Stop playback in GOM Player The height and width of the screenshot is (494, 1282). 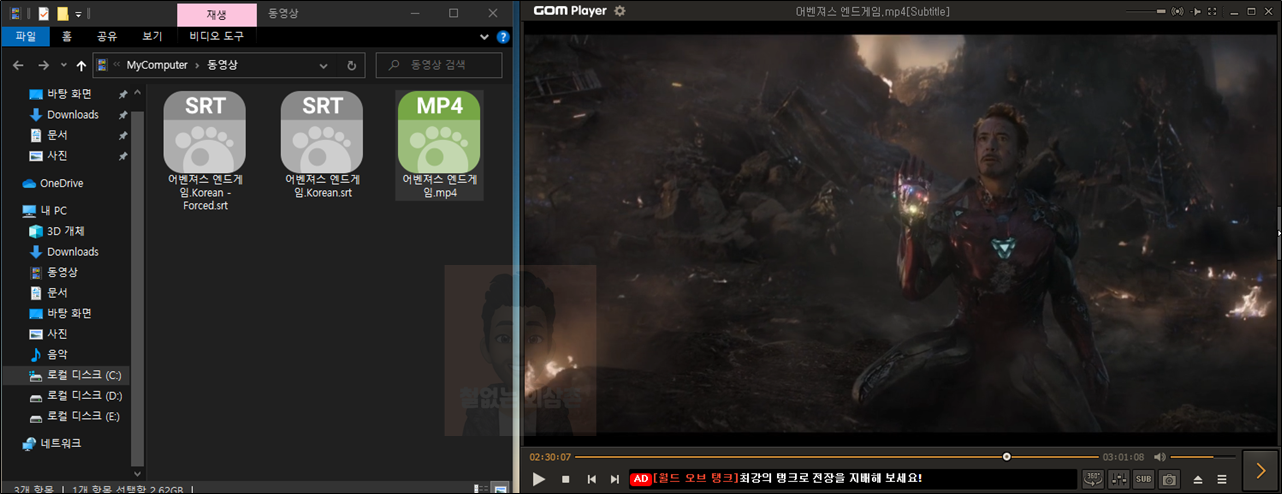[565, 479]
